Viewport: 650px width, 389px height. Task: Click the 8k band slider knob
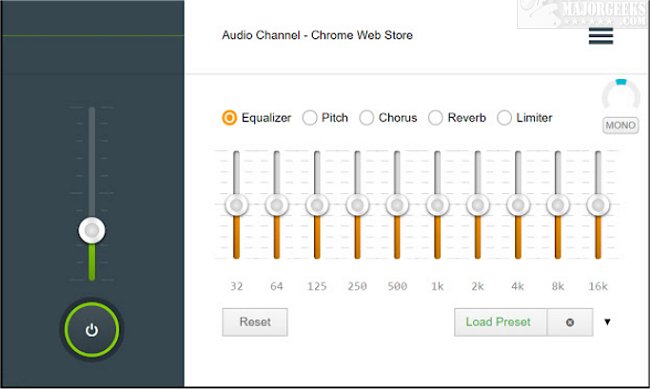point(558,204)
